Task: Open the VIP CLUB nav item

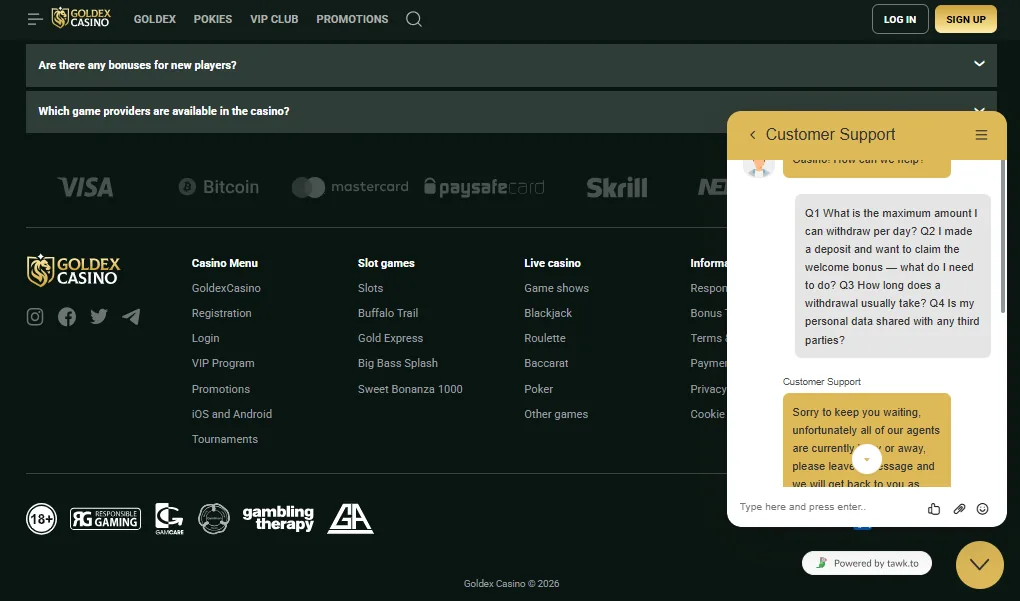Action: coord(275,19)
